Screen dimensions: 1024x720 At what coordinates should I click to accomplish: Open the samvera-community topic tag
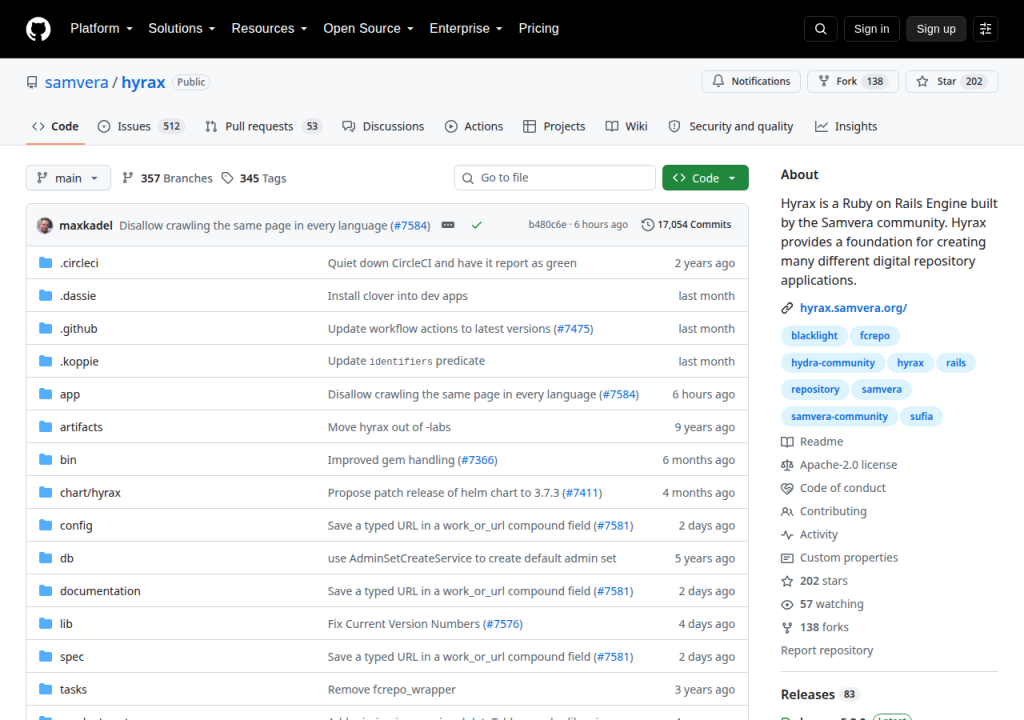[839, 416]
